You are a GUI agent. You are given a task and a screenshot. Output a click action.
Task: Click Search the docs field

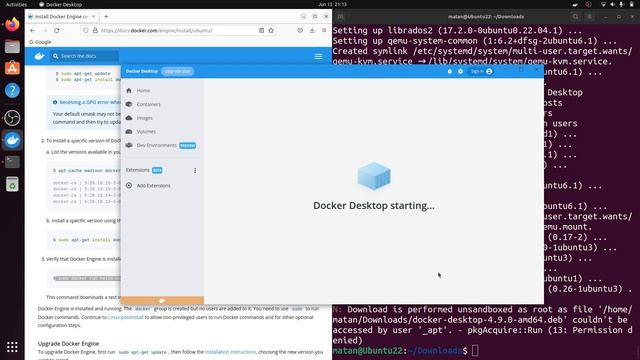84,56
